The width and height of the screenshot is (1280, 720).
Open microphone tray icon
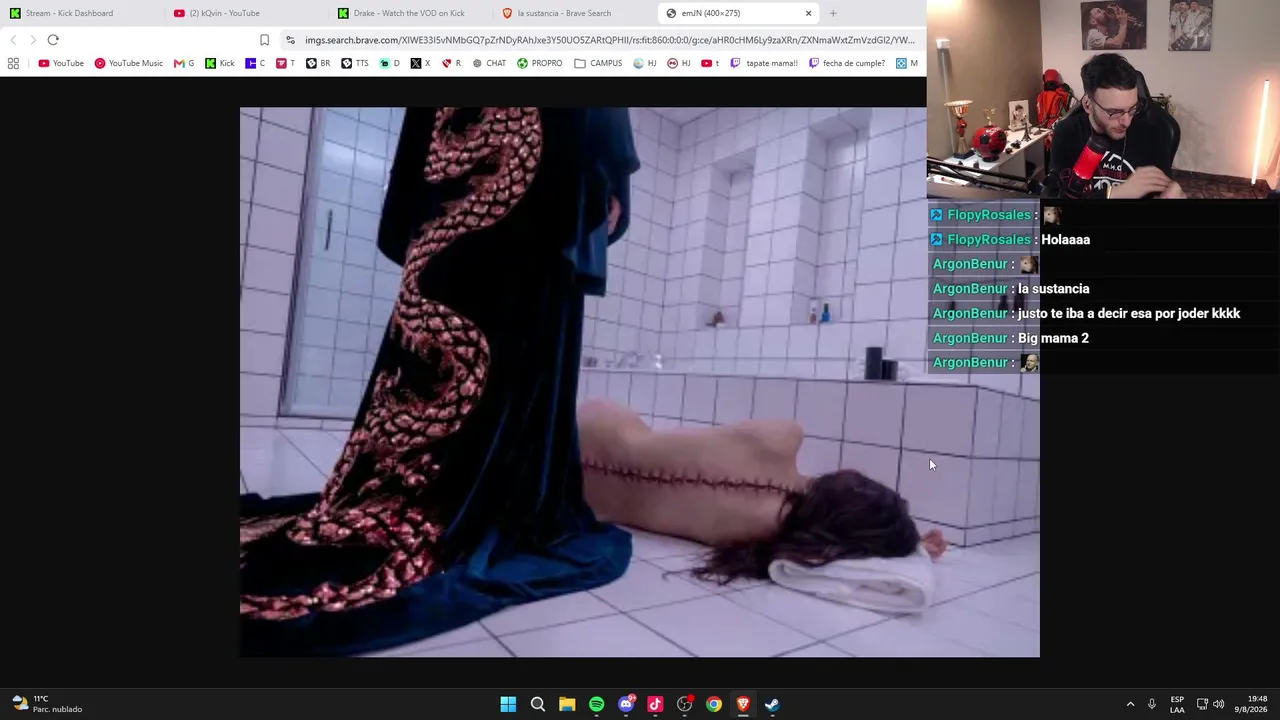pyautogui.click(x=1152, y=704)
